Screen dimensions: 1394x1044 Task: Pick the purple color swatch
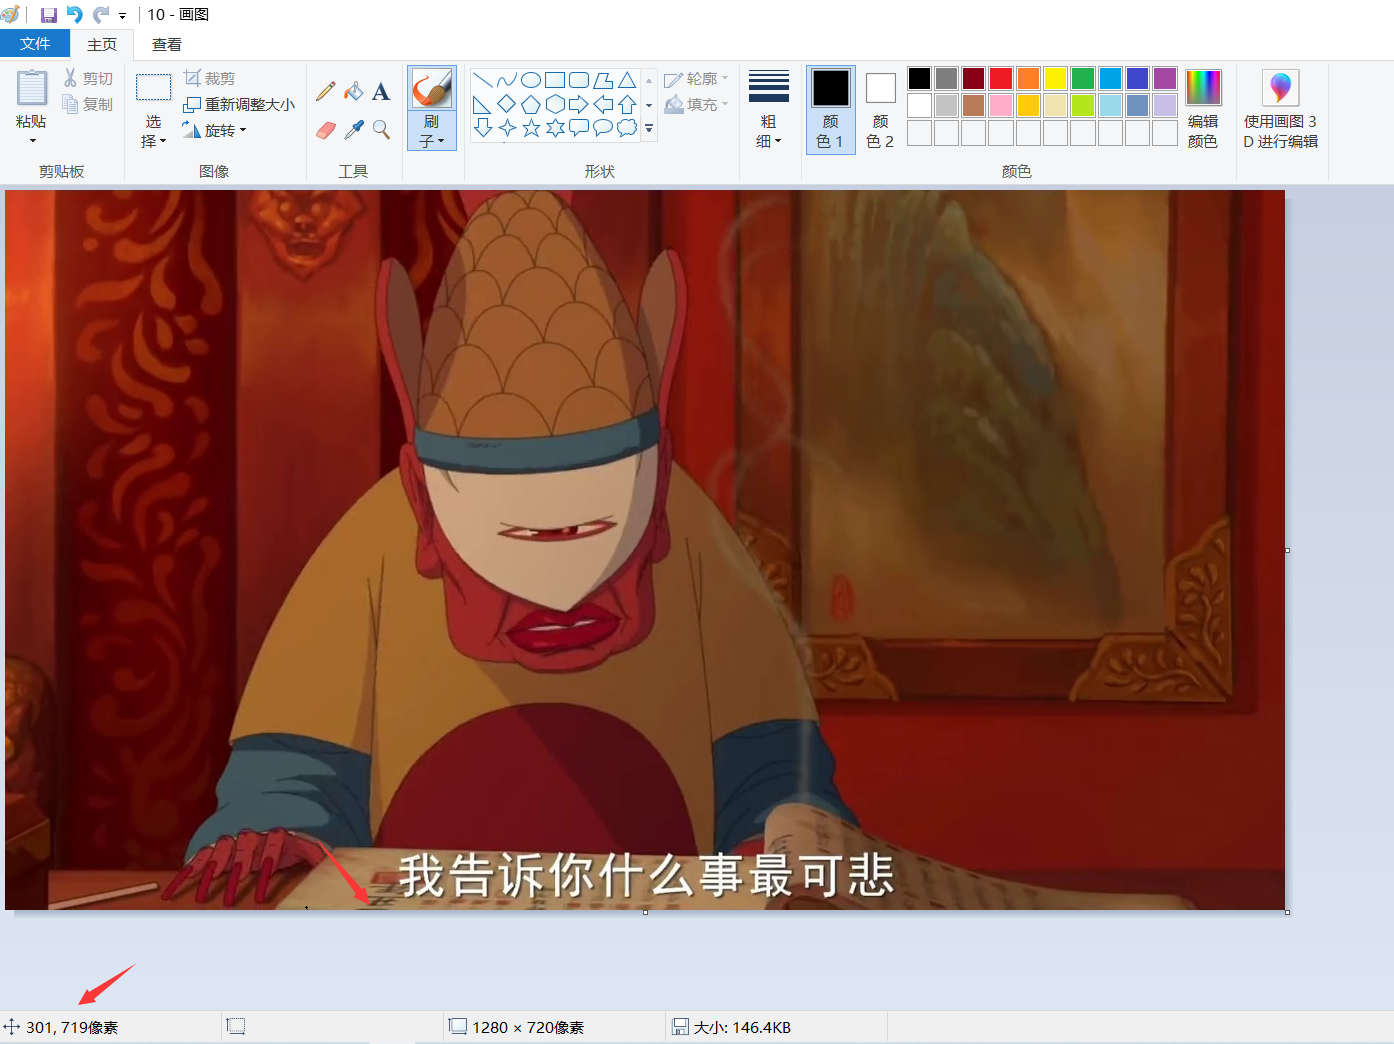(x=1164, y=78)
